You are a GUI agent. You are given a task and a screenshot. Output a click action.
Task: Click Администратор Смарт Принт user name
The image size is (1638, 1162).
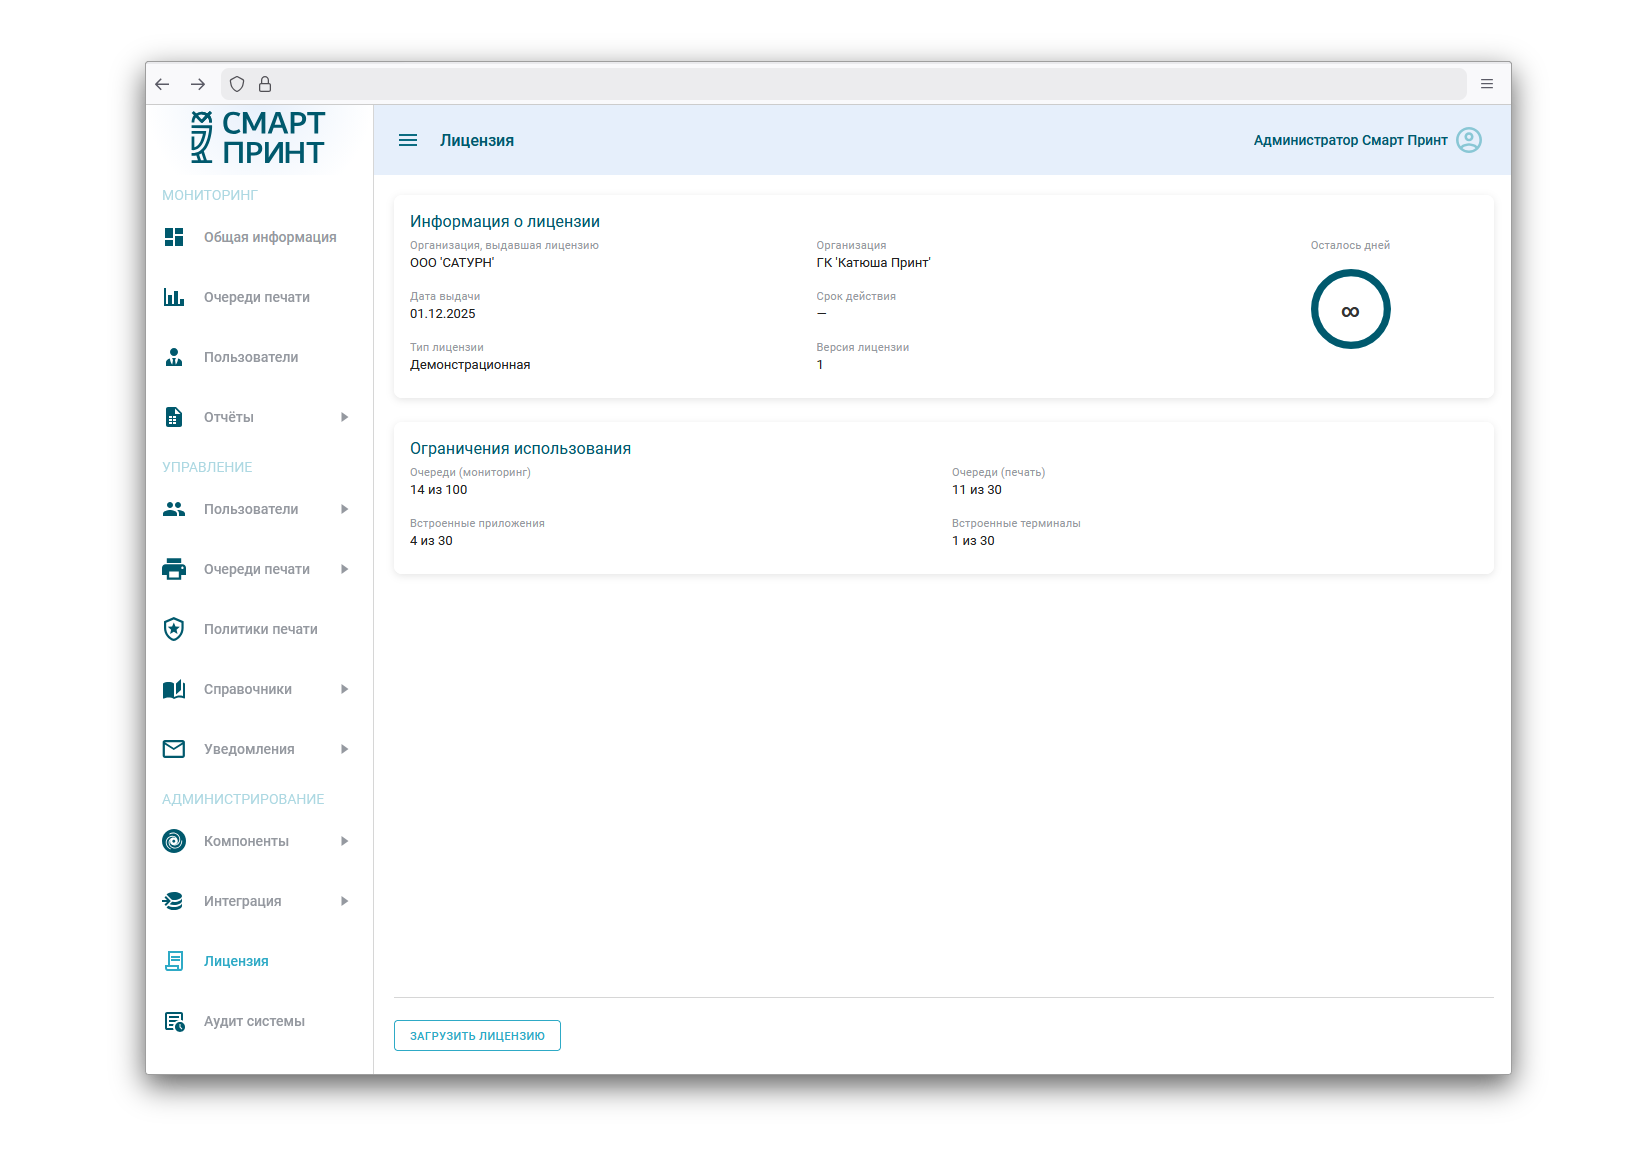[1350, 140]
